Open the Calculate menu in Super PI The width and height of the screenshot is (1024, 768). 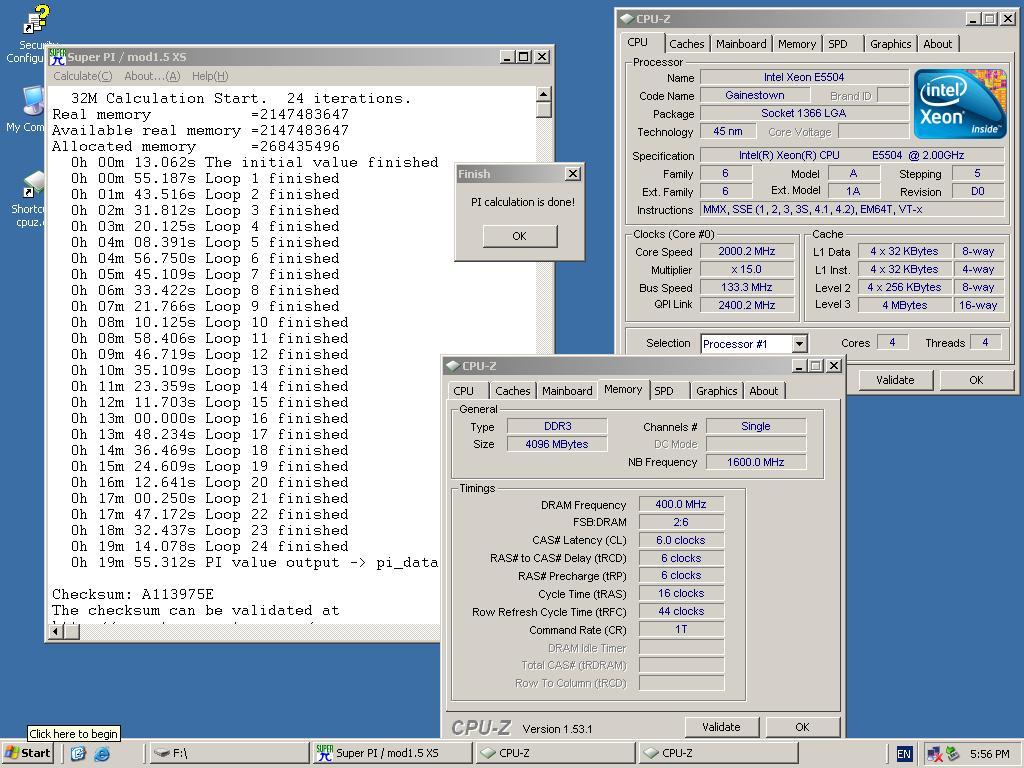click(82, 76)
